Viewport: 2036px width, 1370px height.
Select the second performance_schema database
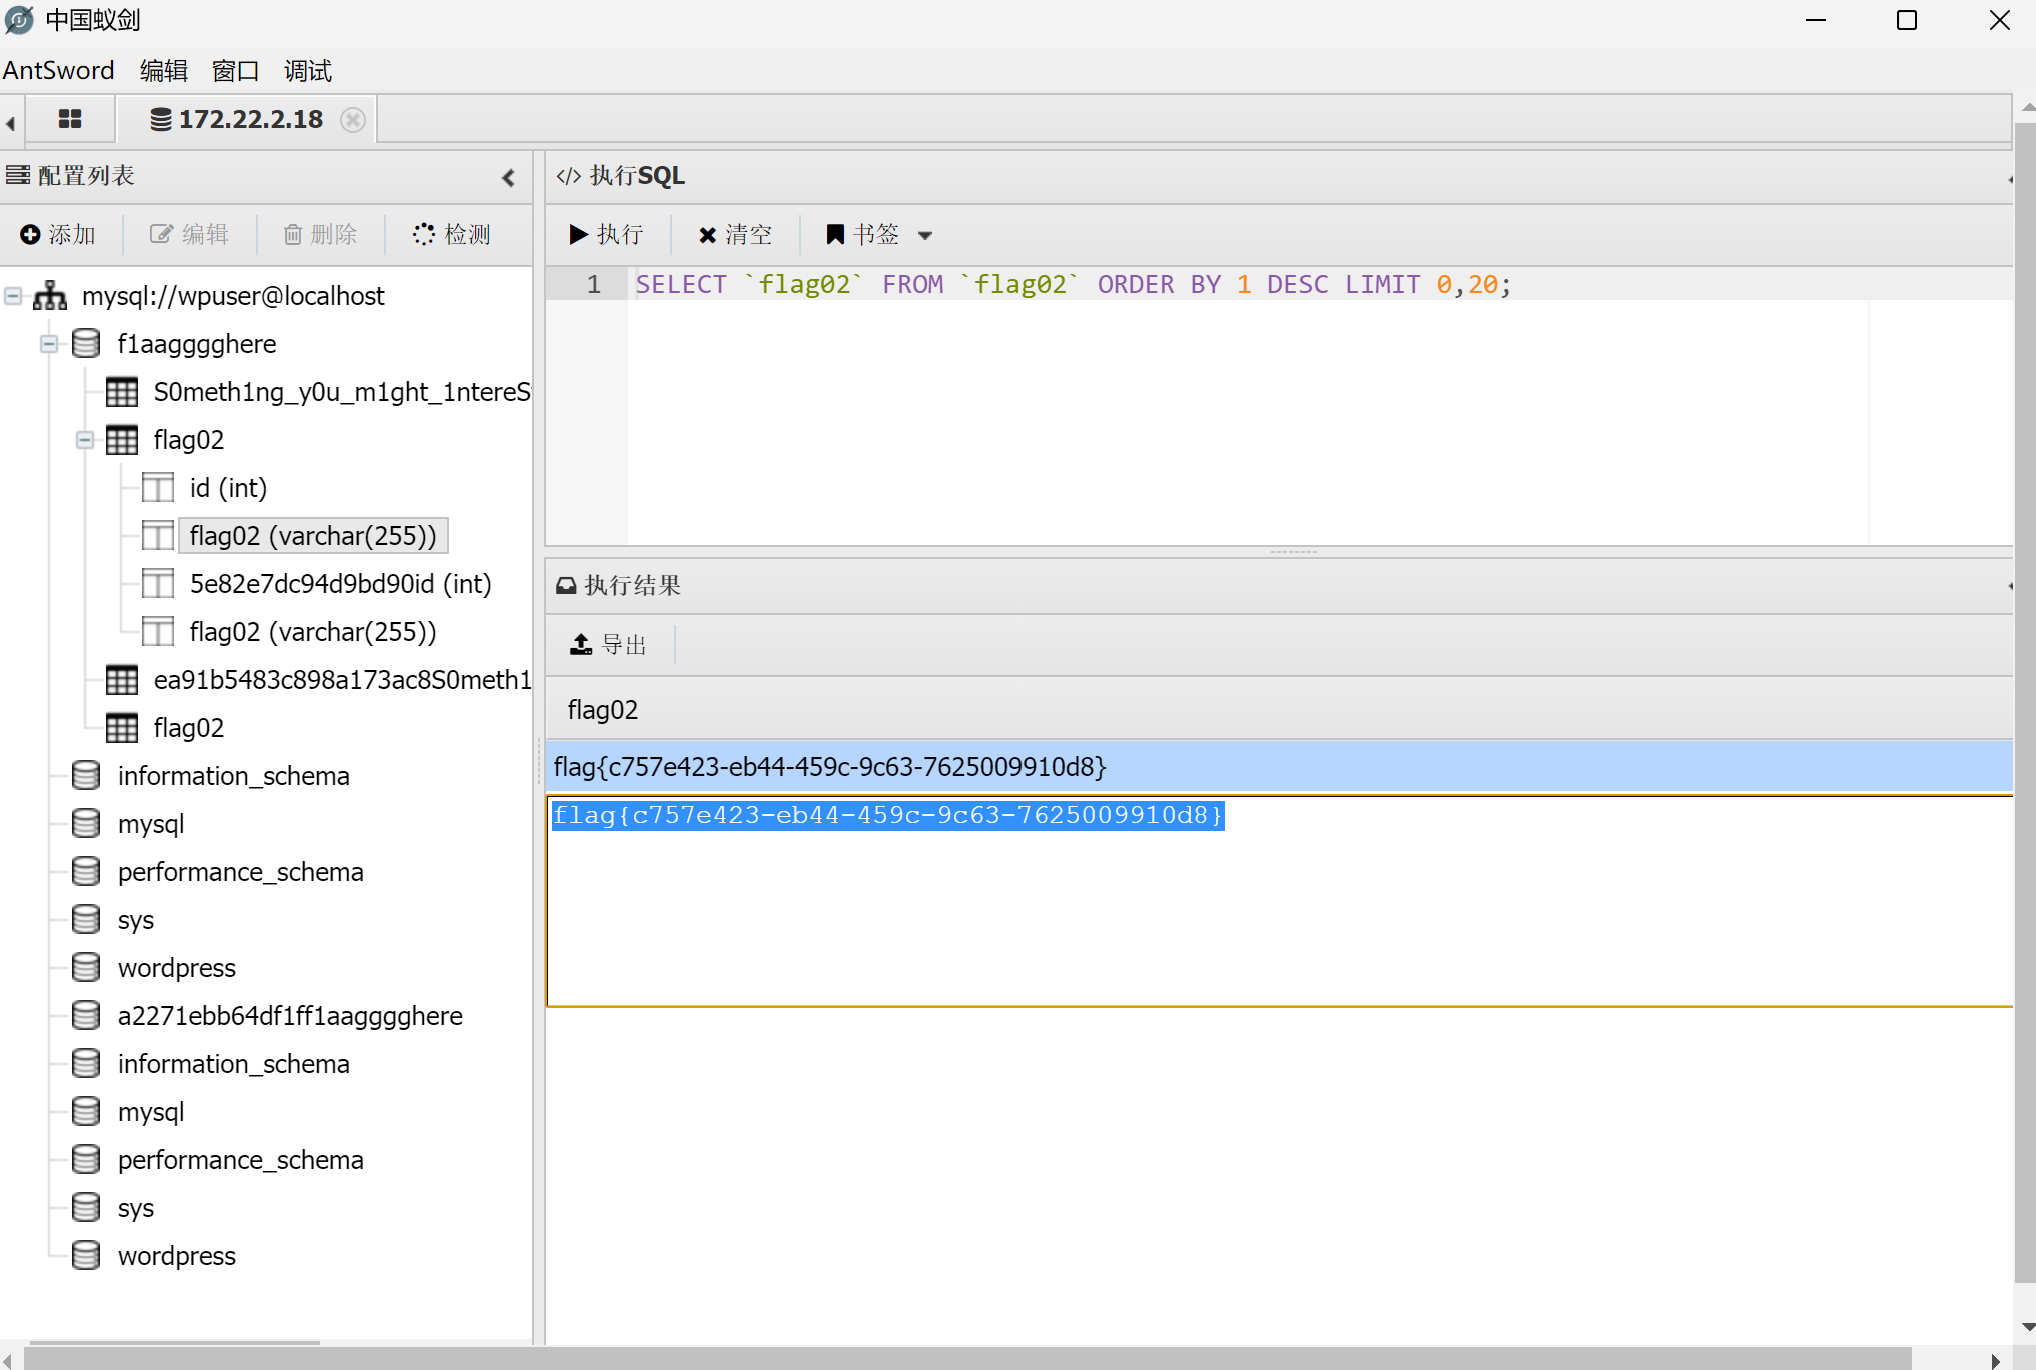click(240, 1160)
